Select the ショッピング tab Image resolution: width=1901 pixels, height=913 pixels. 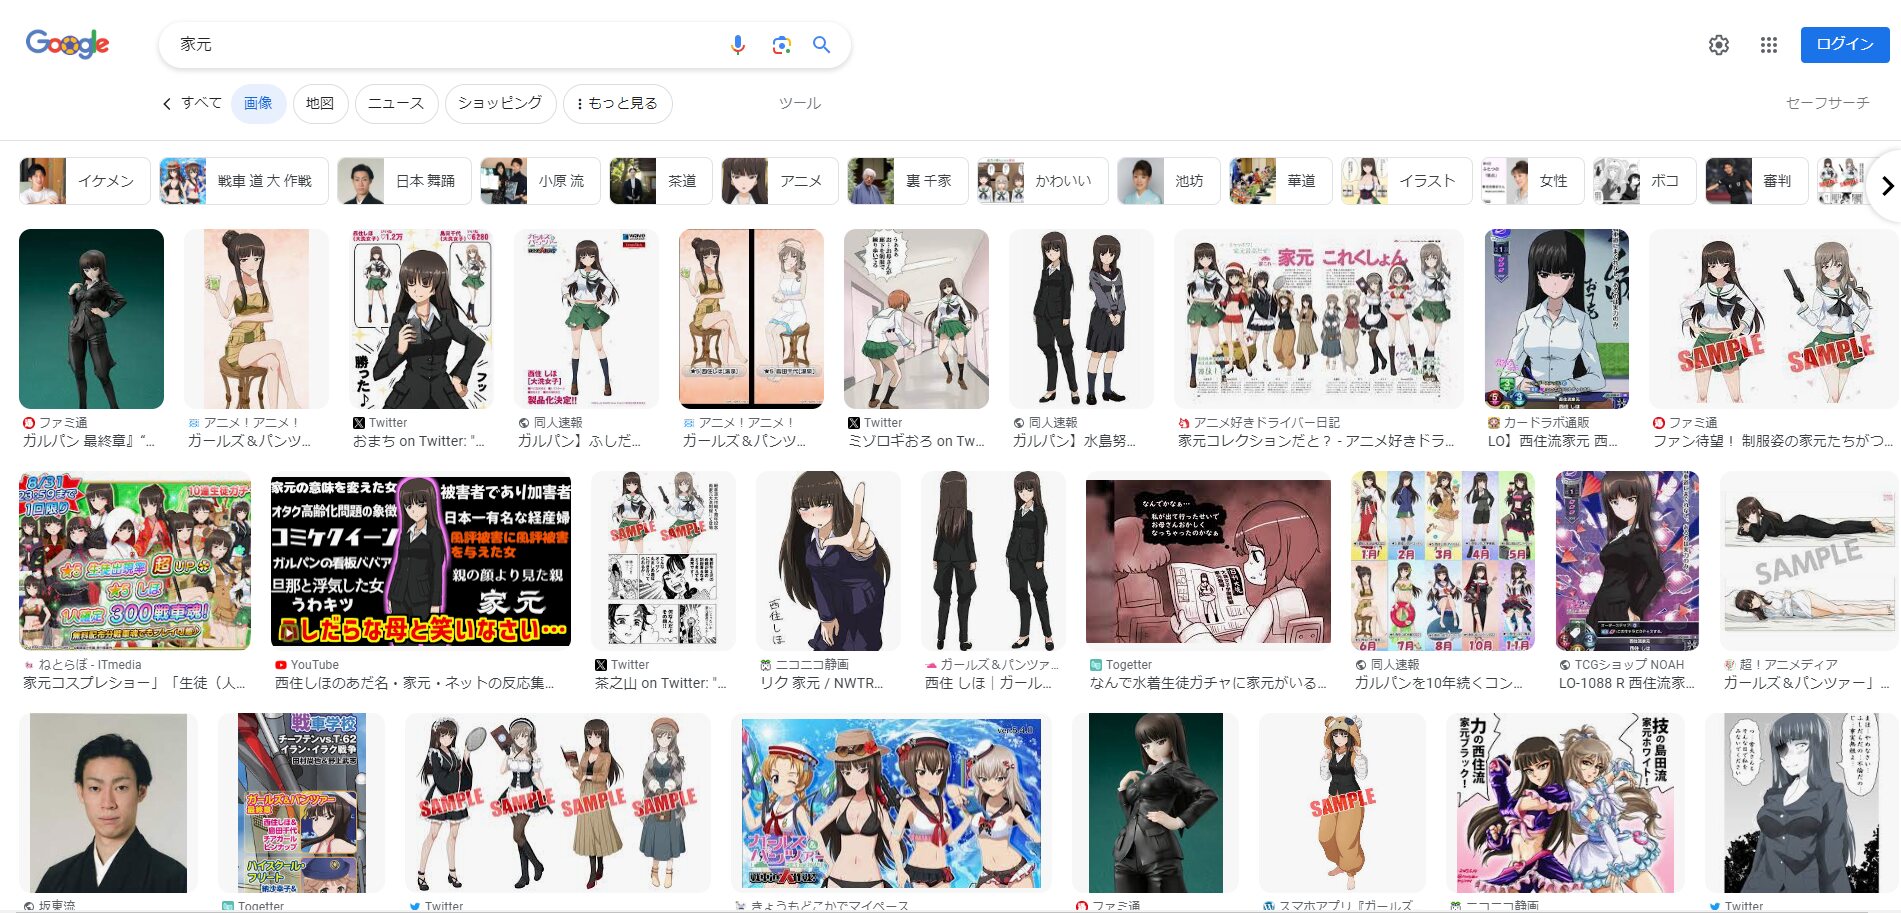[x=500, y=104]
